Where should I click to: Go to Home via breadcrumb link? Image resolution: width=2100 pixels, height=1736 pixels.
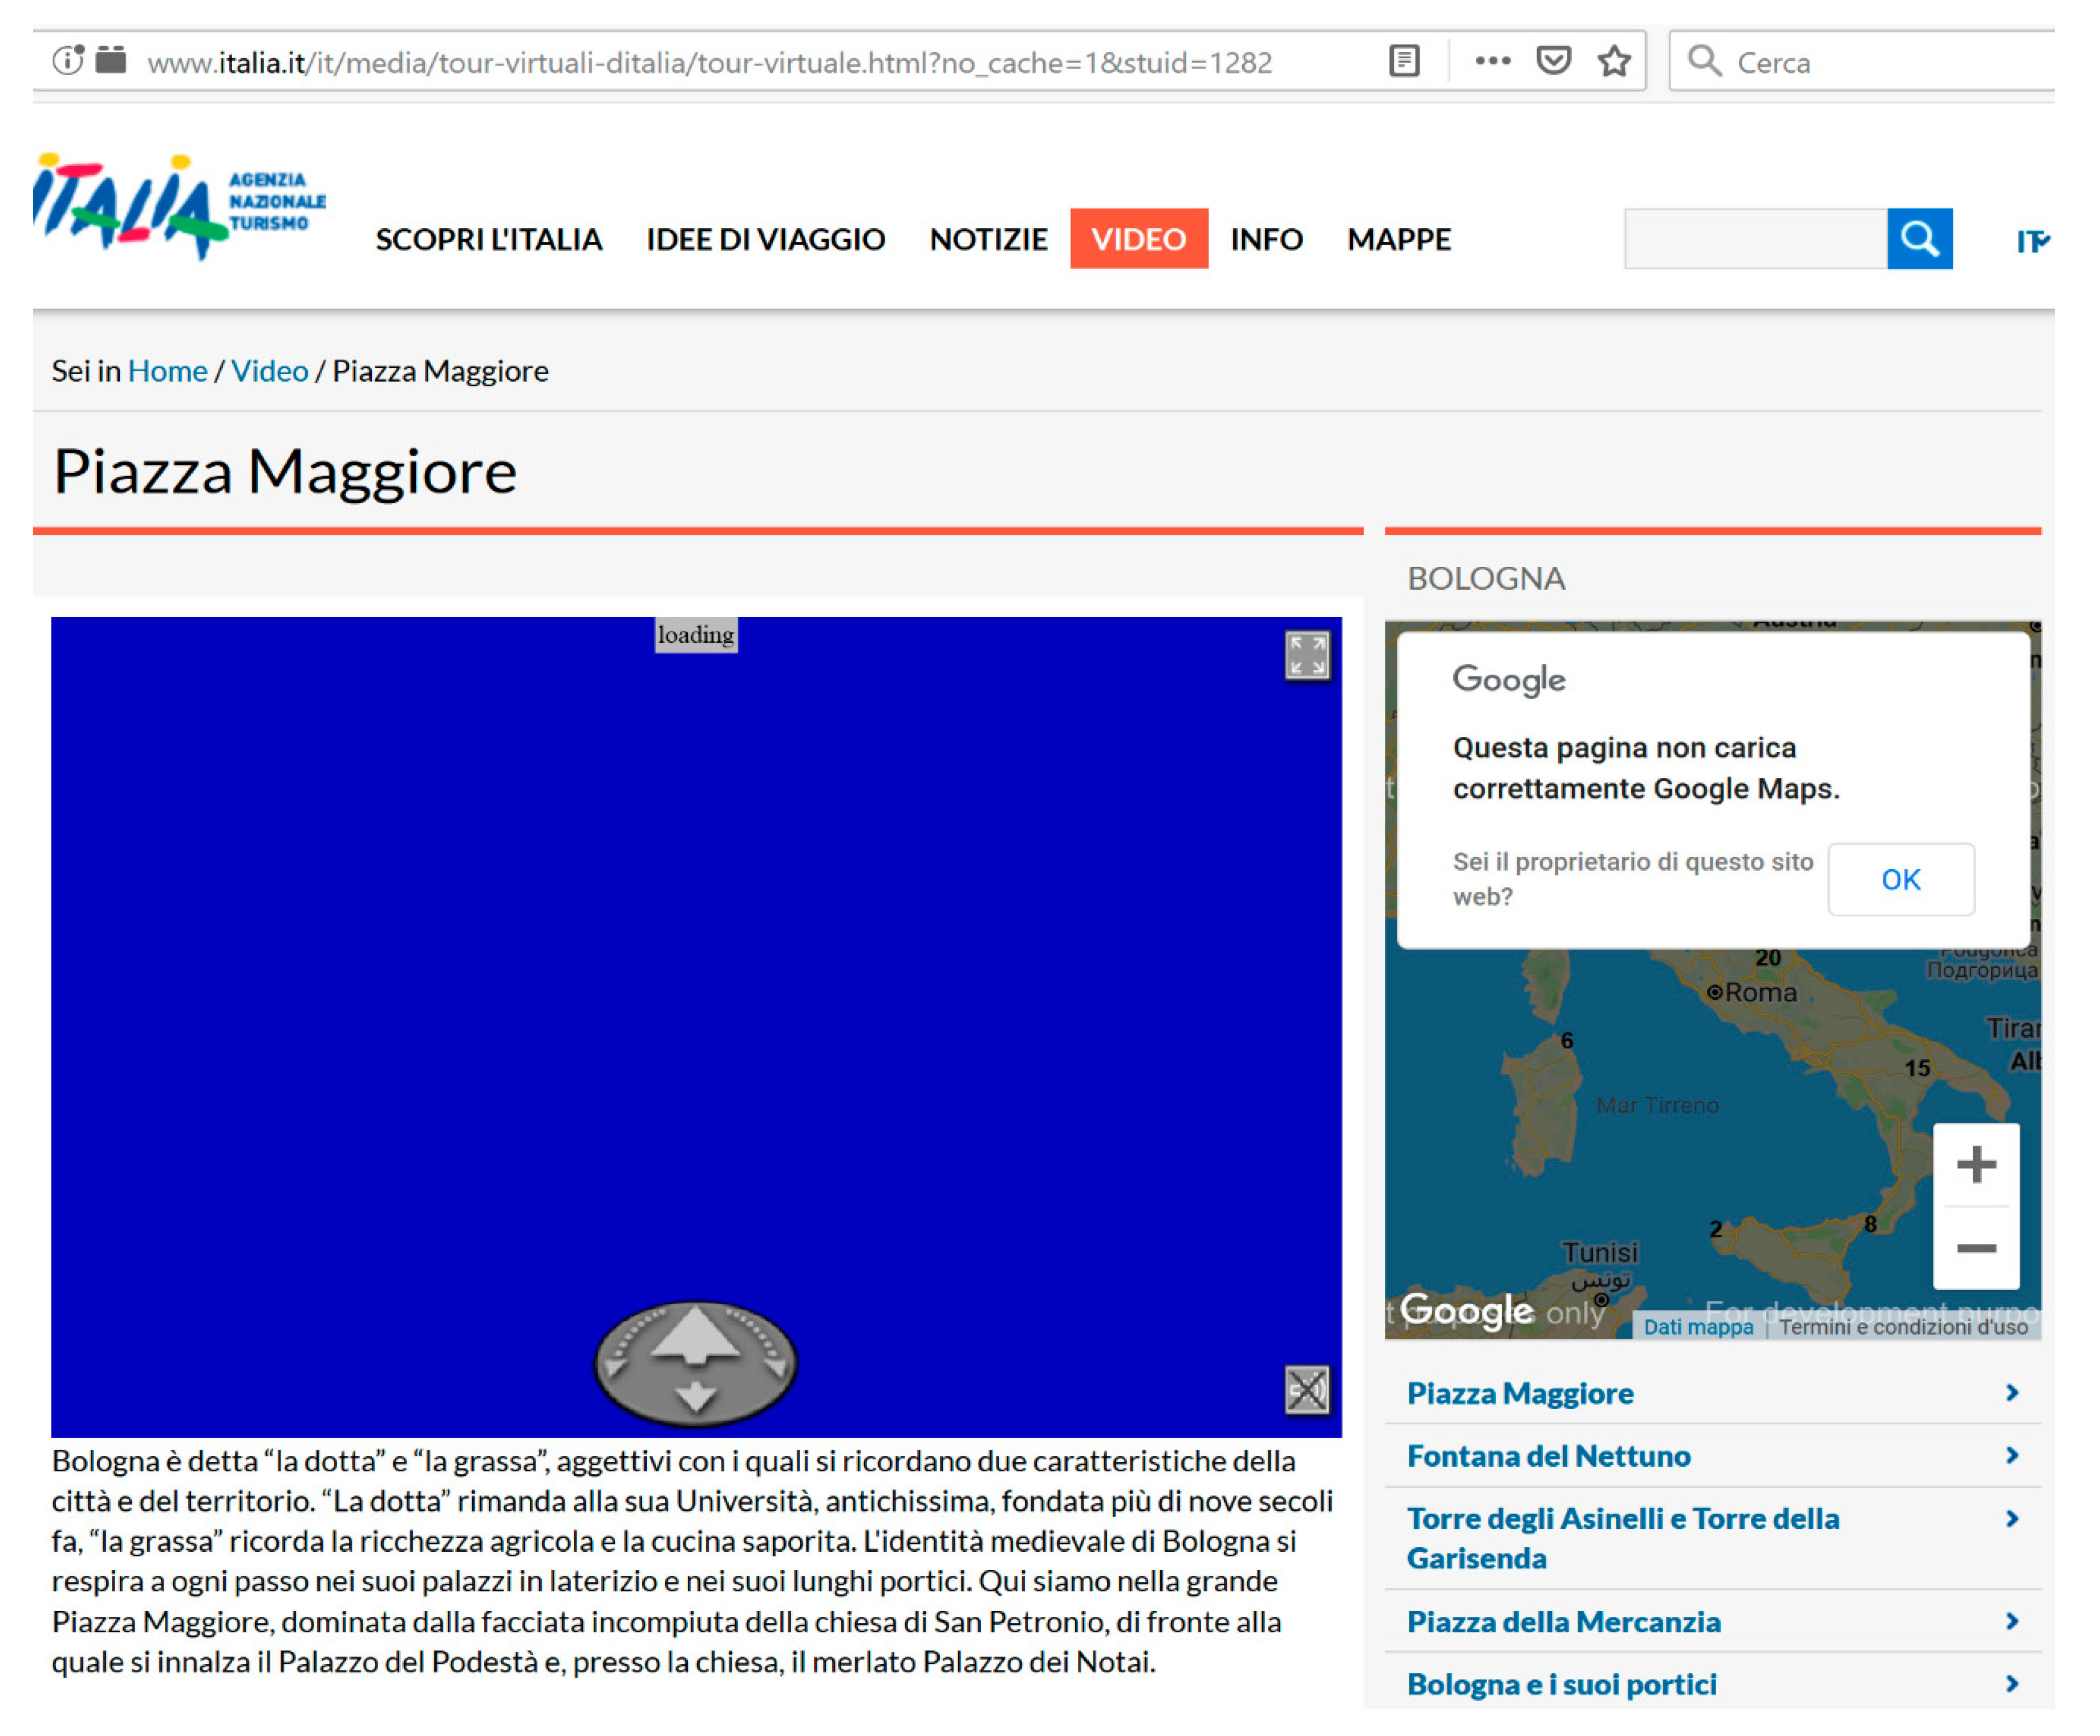[x=167, y=371]
